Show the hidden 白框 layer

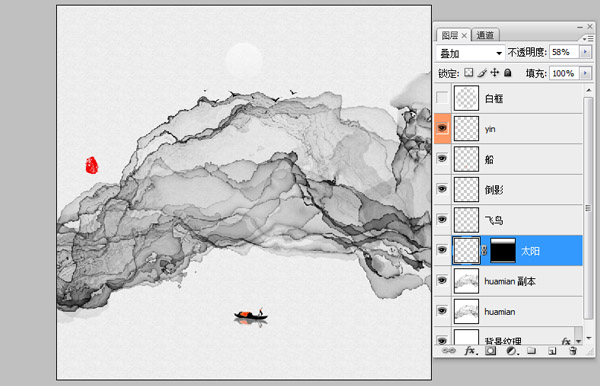(442, 98)
